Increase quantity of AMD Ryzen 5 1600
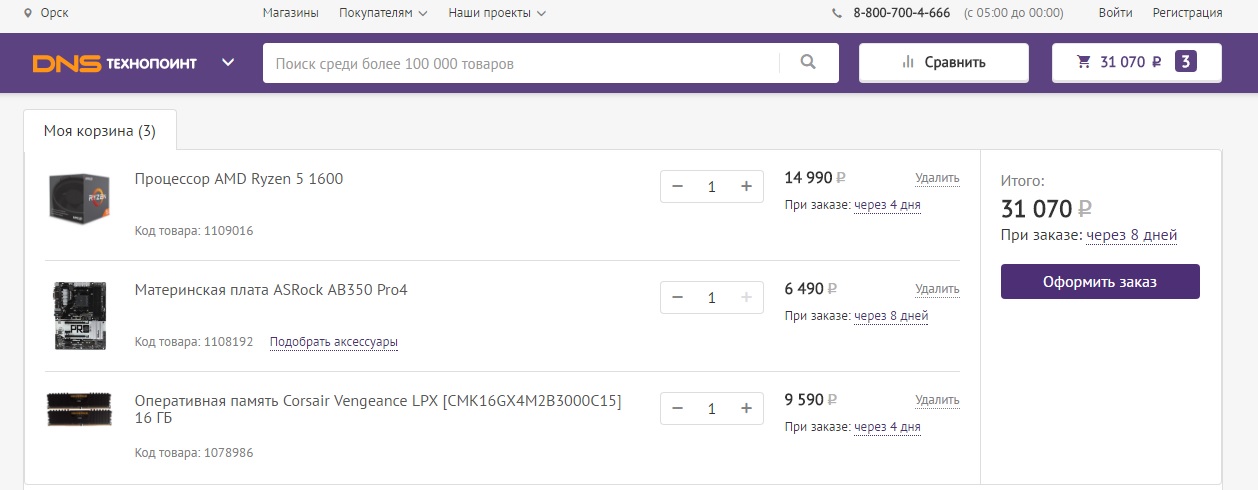Screen dimensions: 1258x490 coord(745,186)
